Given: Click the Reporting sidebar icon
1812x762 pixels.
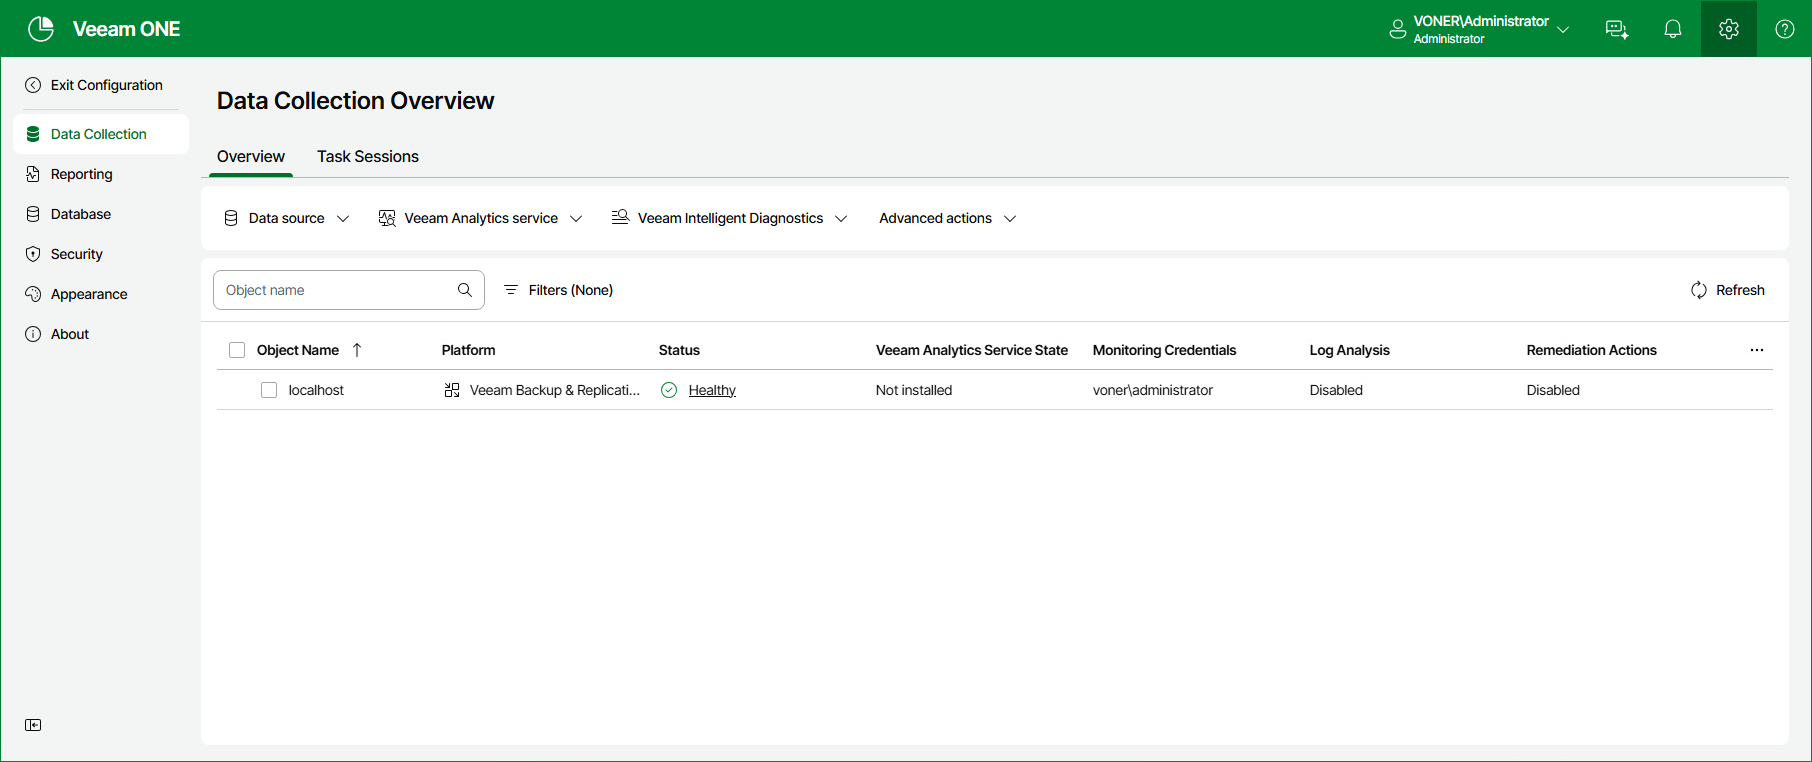Looking at the screenshot, I should tap(33, 174).
